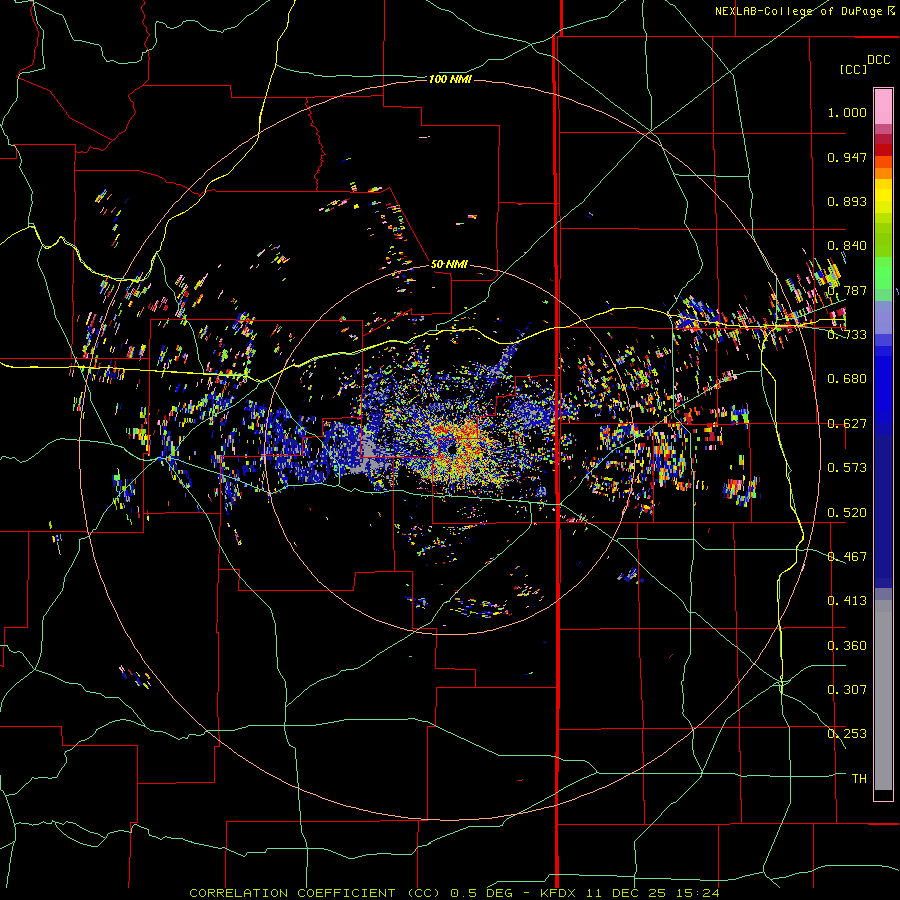900x900 pixels.
Task: Click the 0.787 legend value
Action: point(847,290)
